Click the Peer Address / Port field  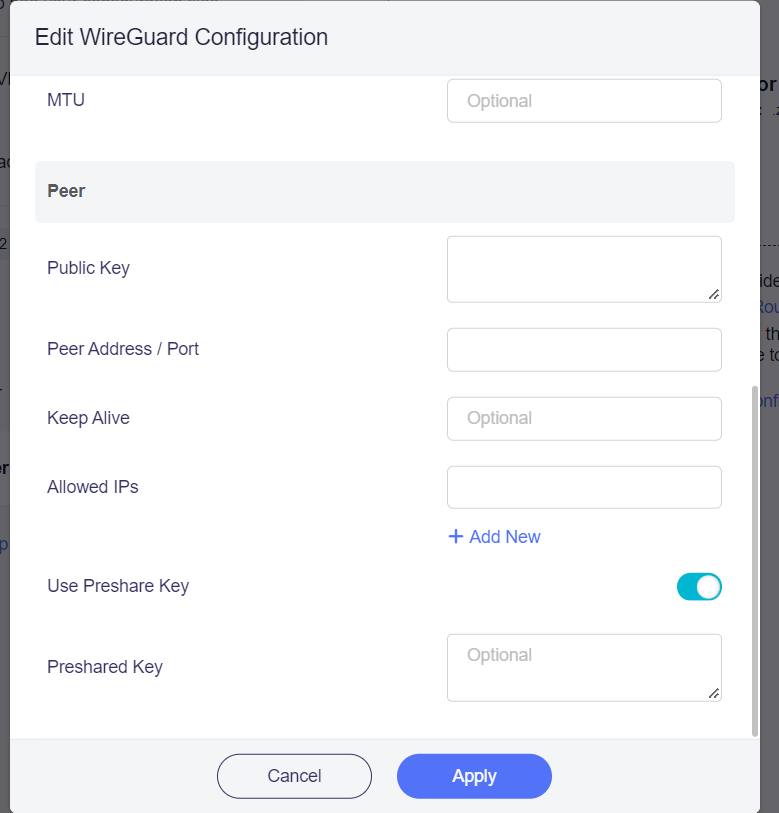click(x=584, y=349)
